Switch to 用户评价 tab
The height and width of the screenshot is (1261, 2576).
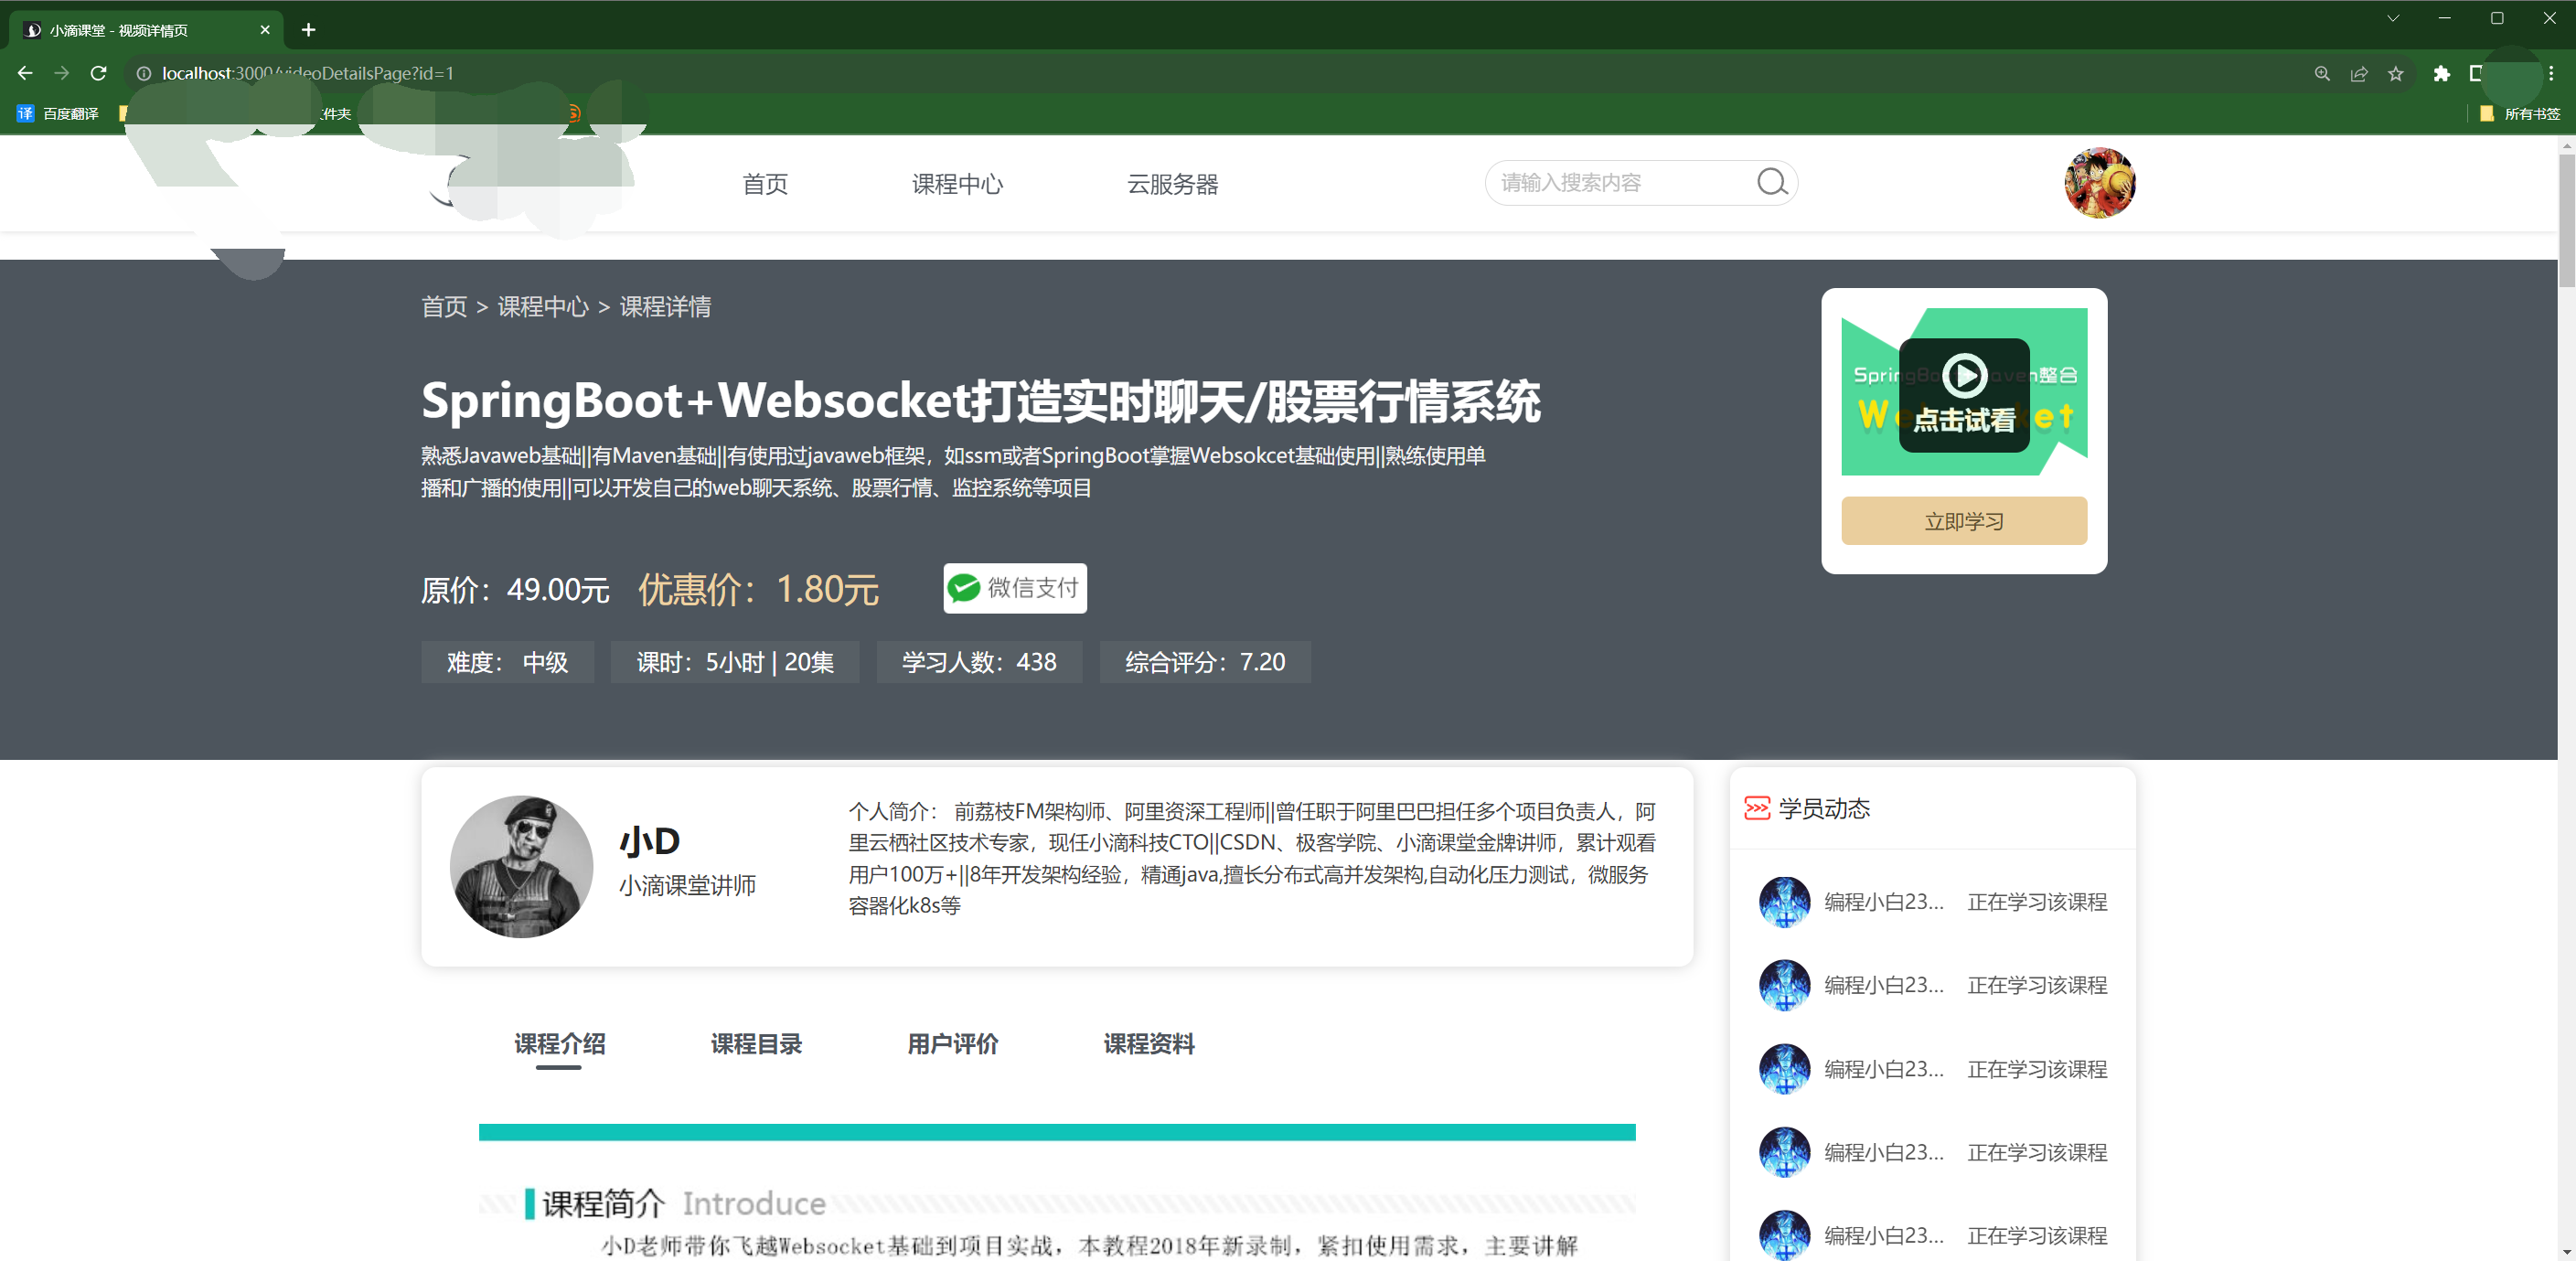tap(953, 1044)
